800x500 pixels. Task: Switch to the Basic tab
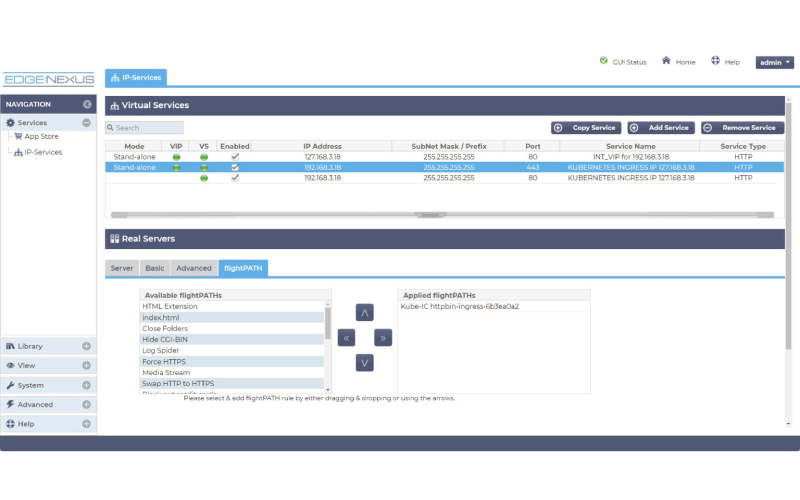click(x=155, y=268)
